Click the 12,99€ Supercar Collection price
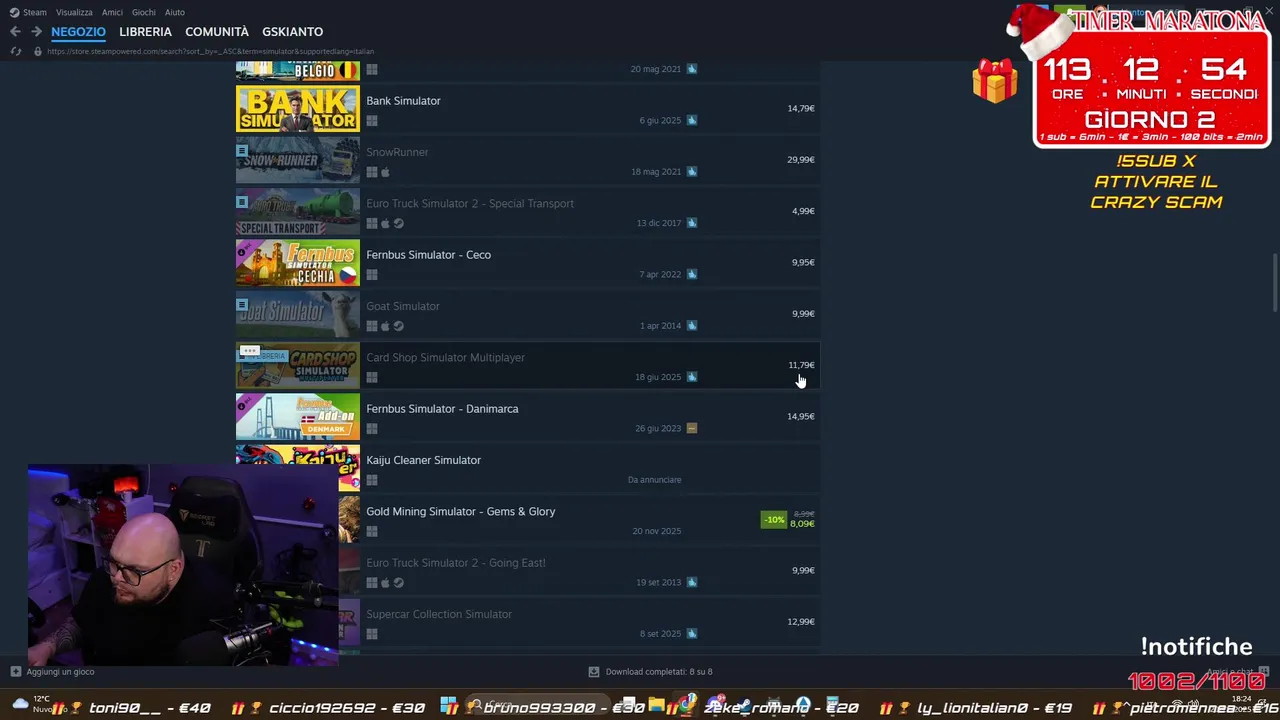 pos(801,622)
